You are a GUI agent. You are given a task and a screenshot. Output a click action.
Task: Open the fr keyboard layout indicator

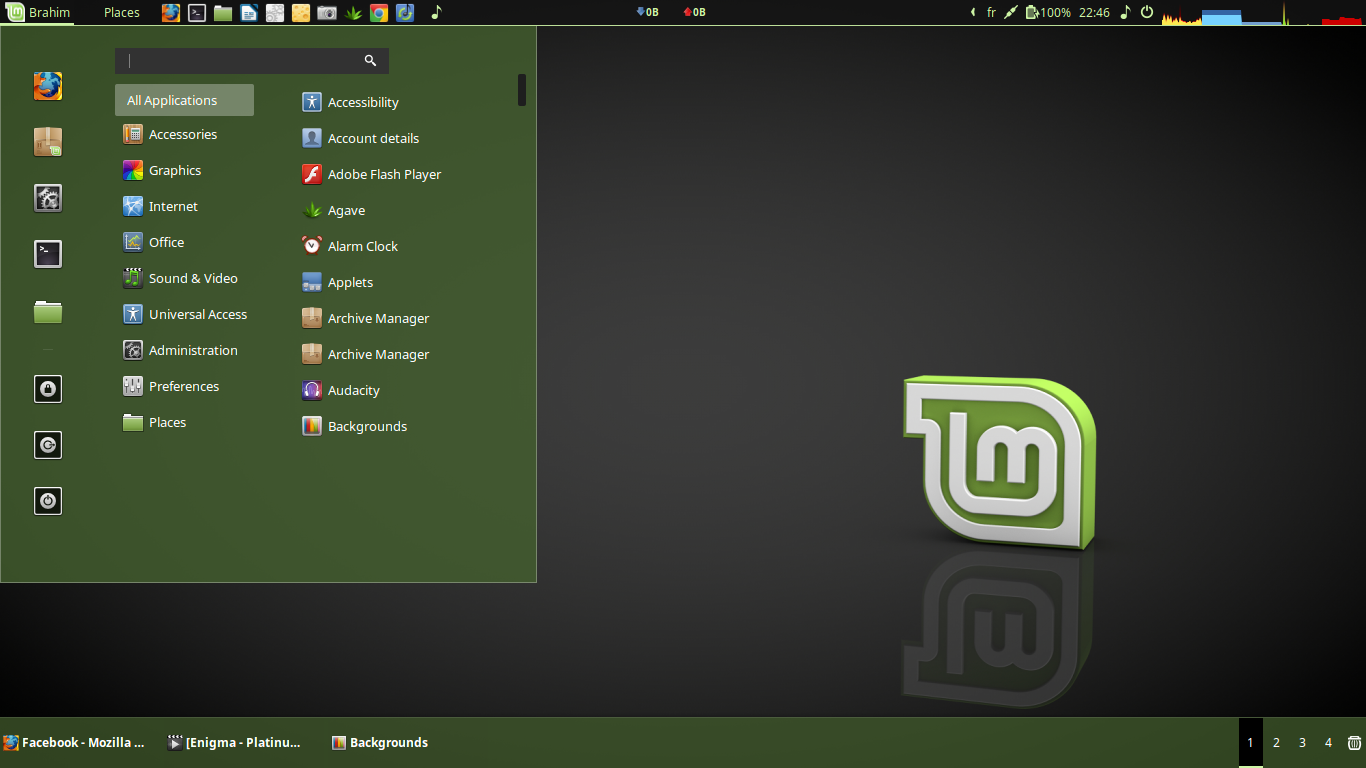coord(991,13)
